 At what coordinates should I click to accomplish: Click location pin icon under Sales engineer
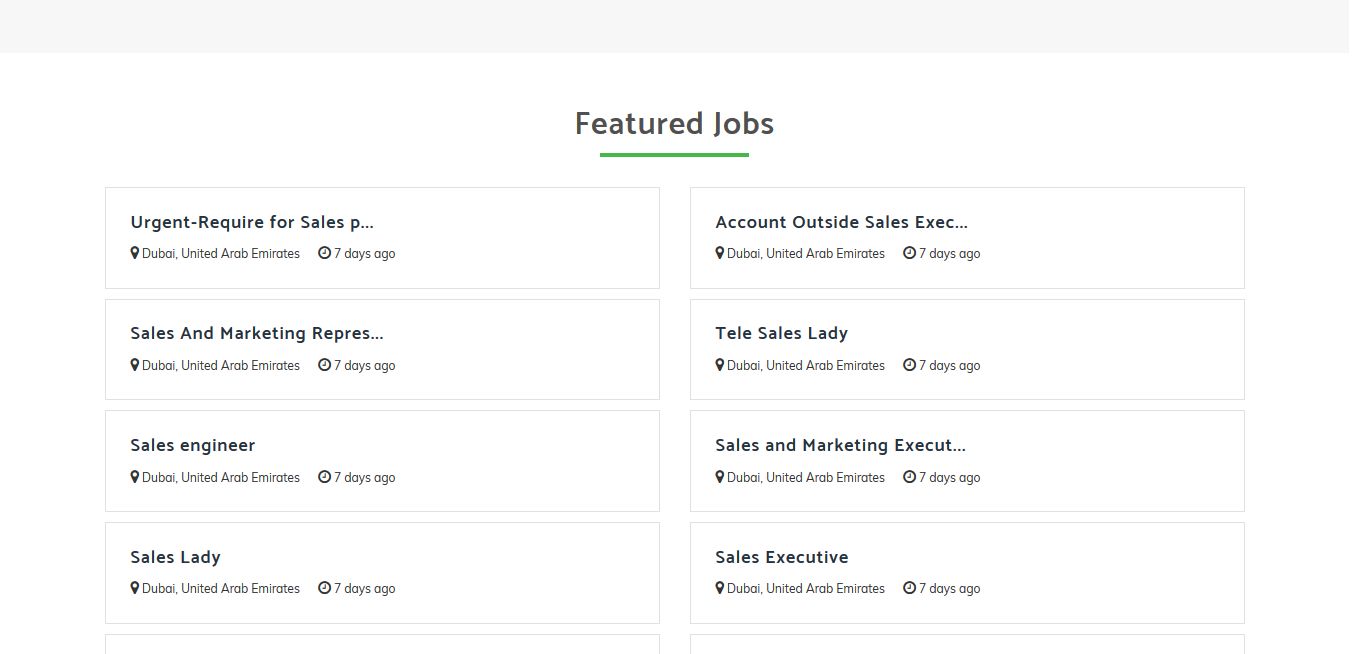tap(134, 477)
